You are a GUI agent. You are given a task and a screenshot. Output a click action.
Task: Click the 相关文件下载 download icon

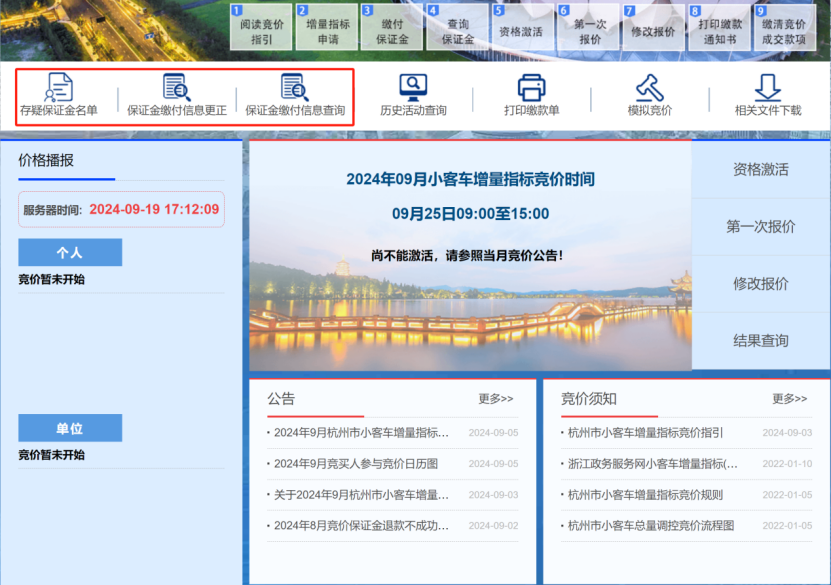pyautogui.click(x=767, y=88)
